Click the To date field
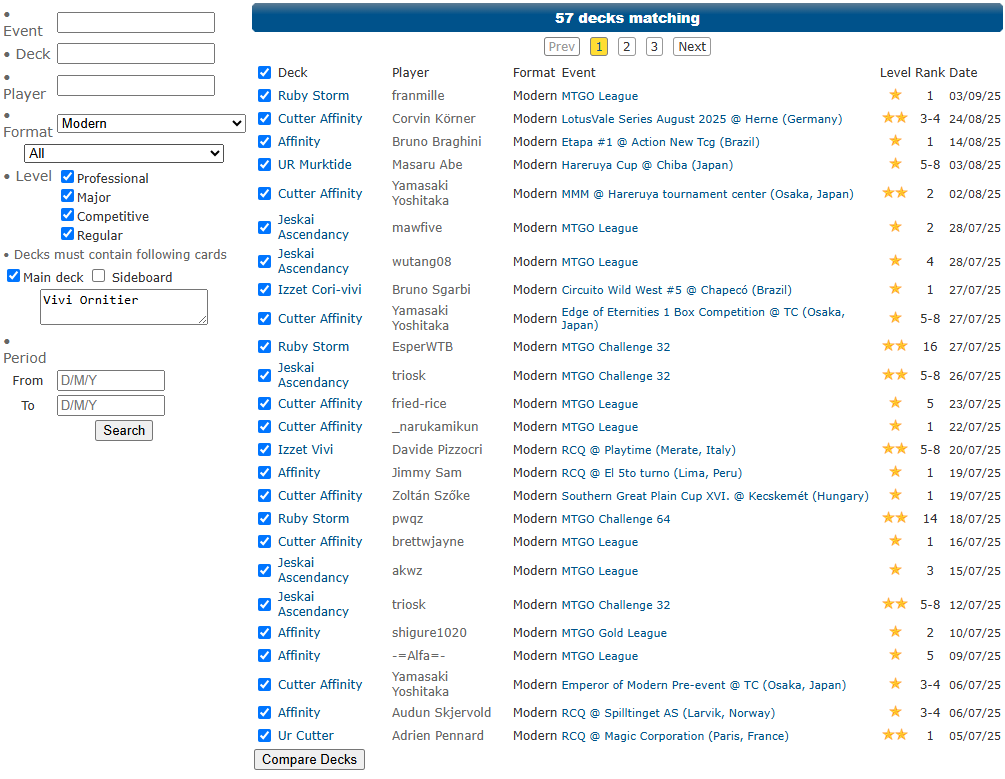 click(111, 405)
